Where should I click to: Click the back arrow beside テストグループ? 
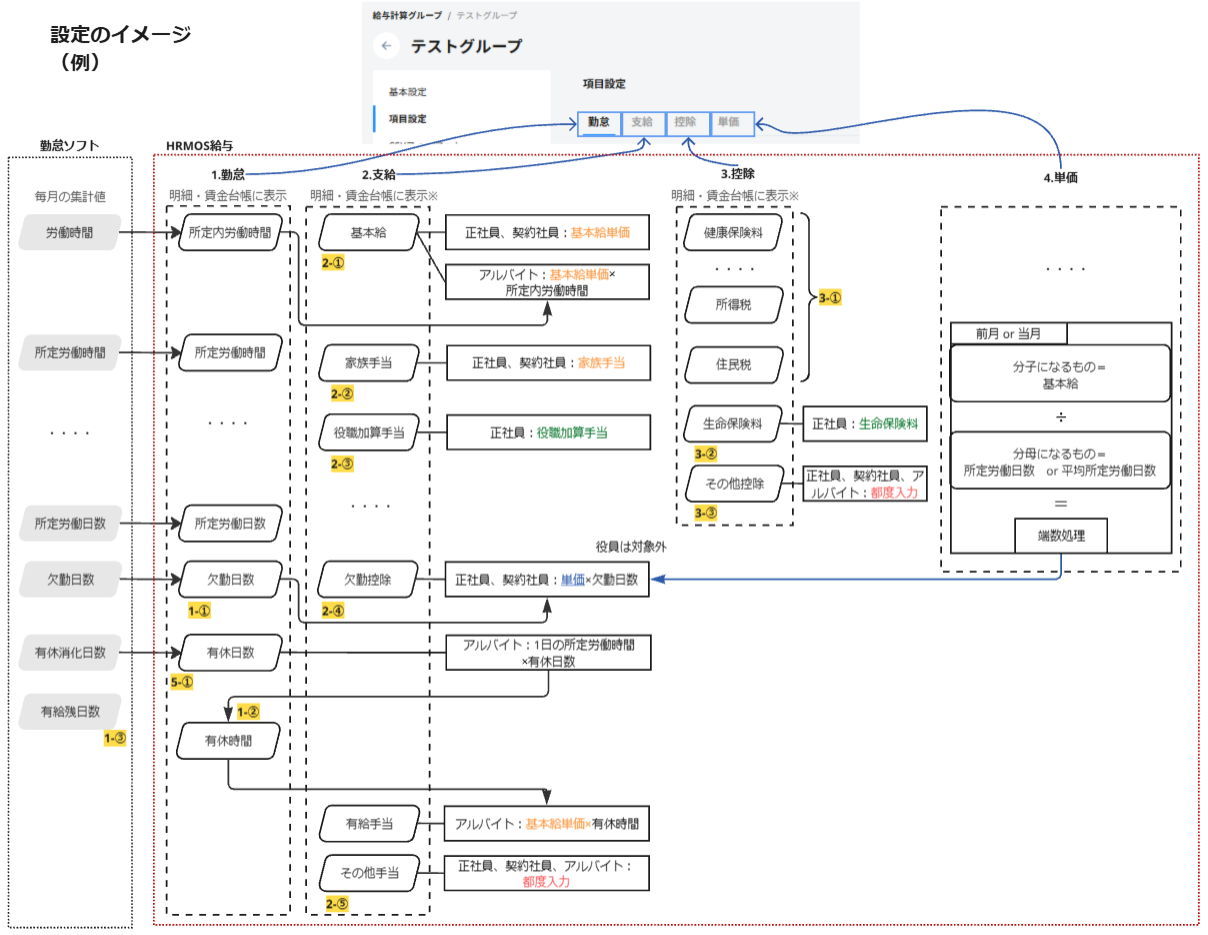click(387, 46)
